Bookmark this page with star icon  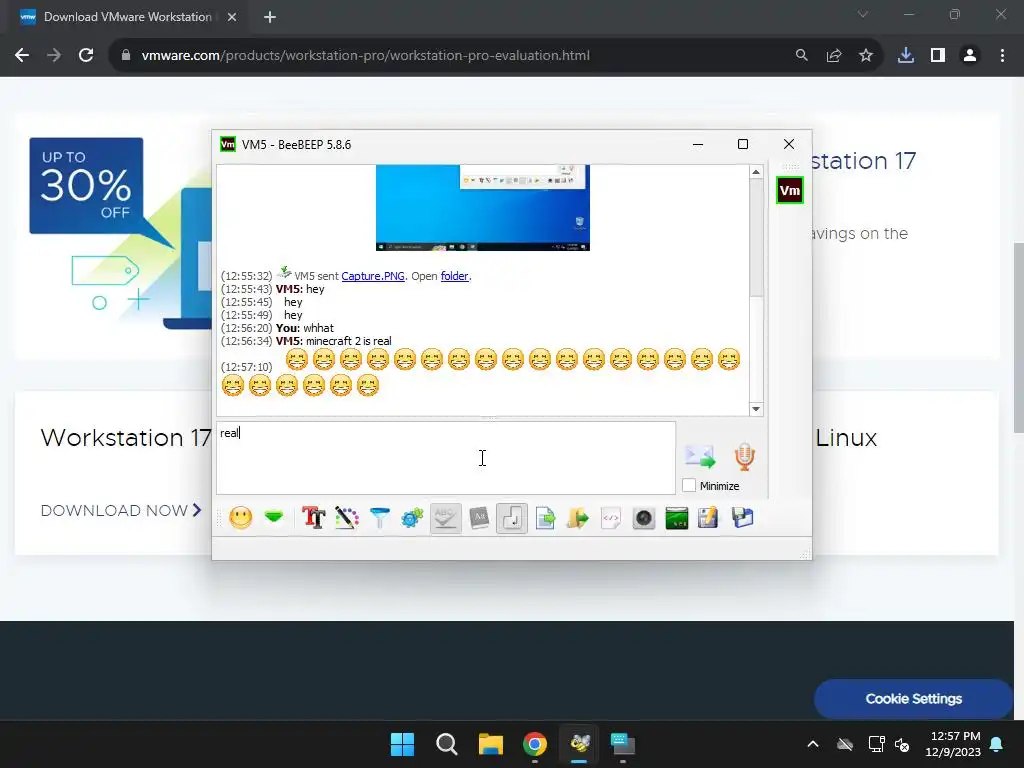(866, 56)
